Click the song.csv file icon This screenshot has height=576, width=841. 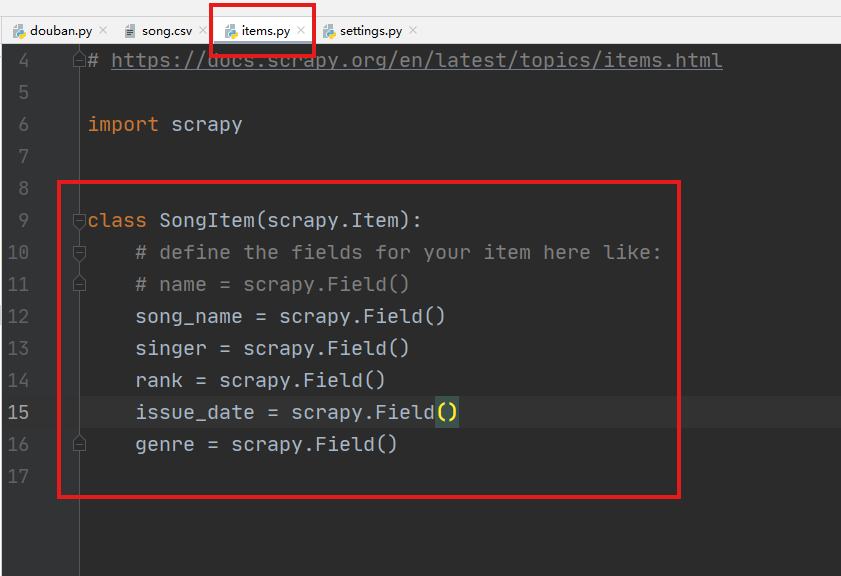tap(130, 31)
